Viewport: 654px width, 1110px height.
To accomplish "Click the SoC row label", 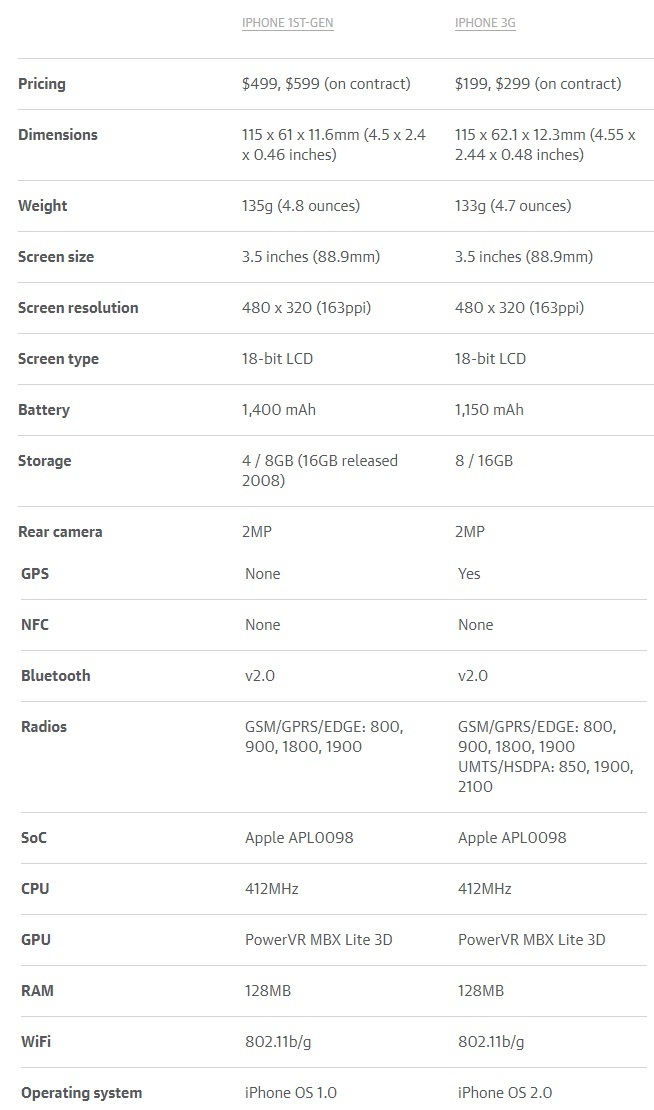I will pos(34,837).
